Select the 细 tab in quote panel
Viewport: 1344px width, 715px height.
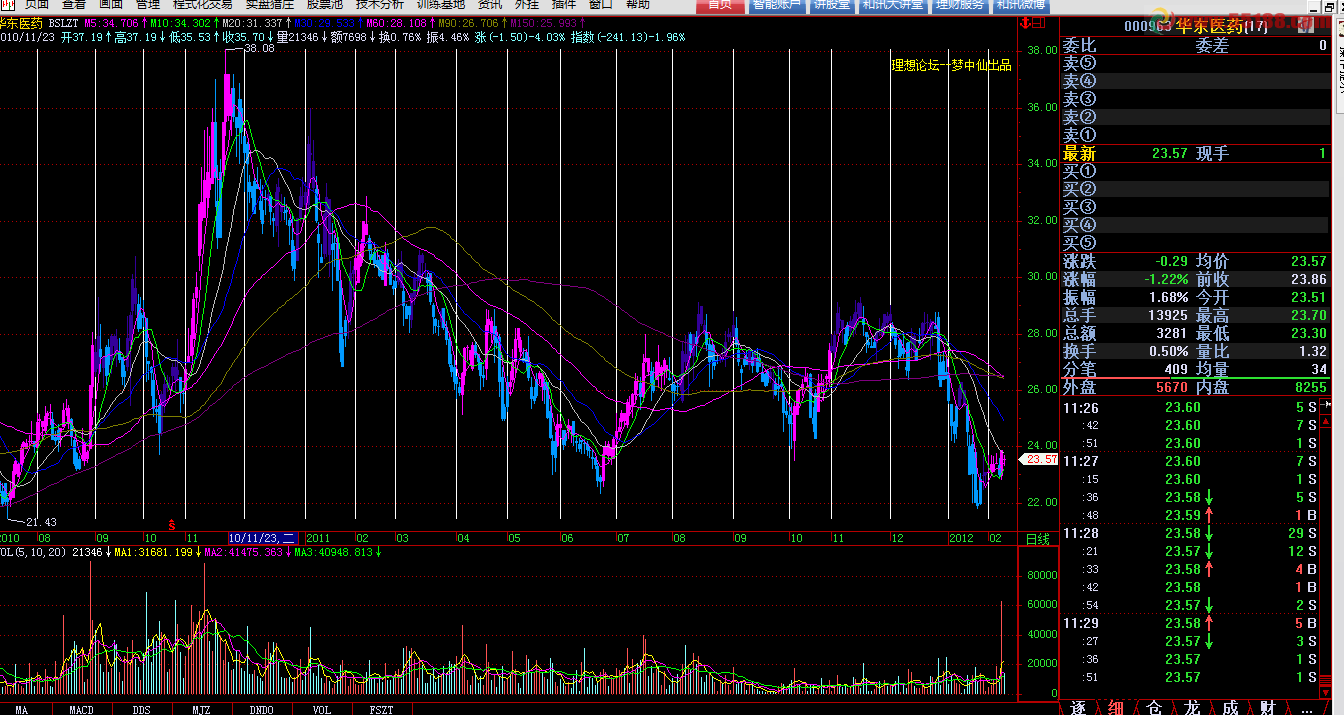[1116, 707]
